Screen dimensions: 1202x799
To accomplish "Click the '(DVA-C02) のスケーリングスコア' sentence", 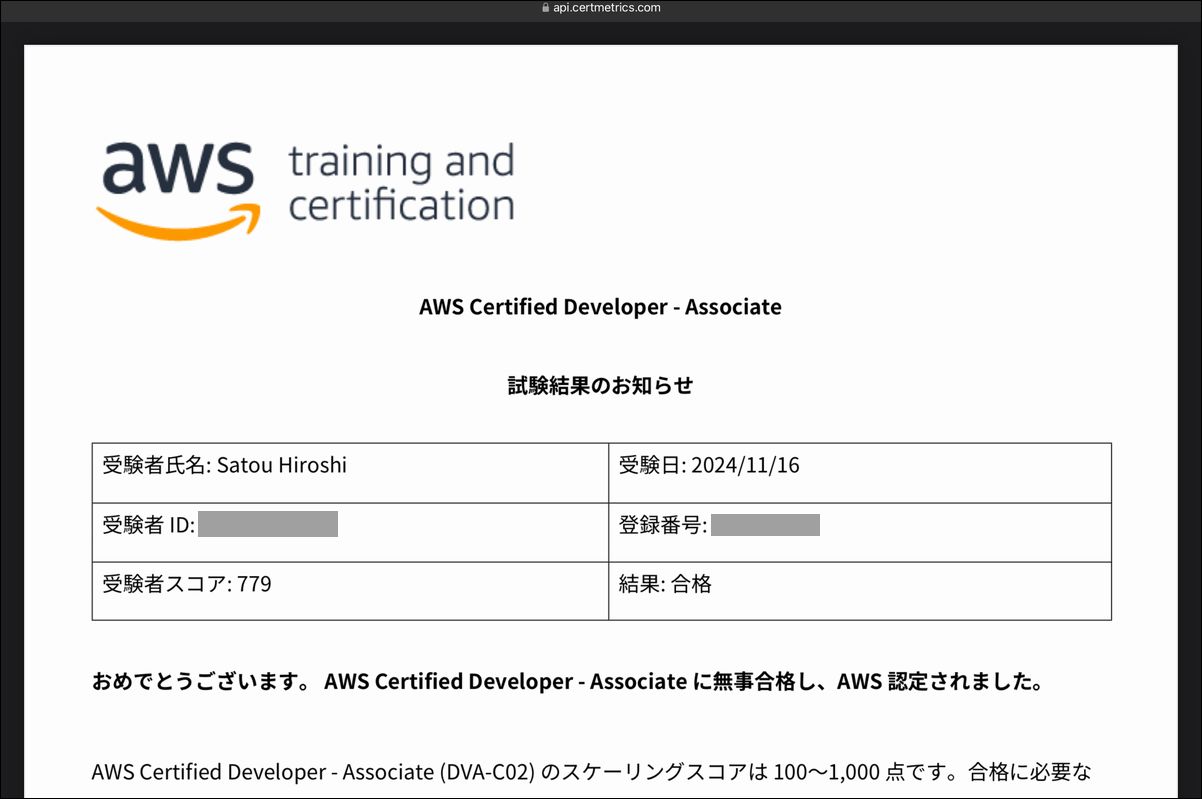I will click(591, 772).
